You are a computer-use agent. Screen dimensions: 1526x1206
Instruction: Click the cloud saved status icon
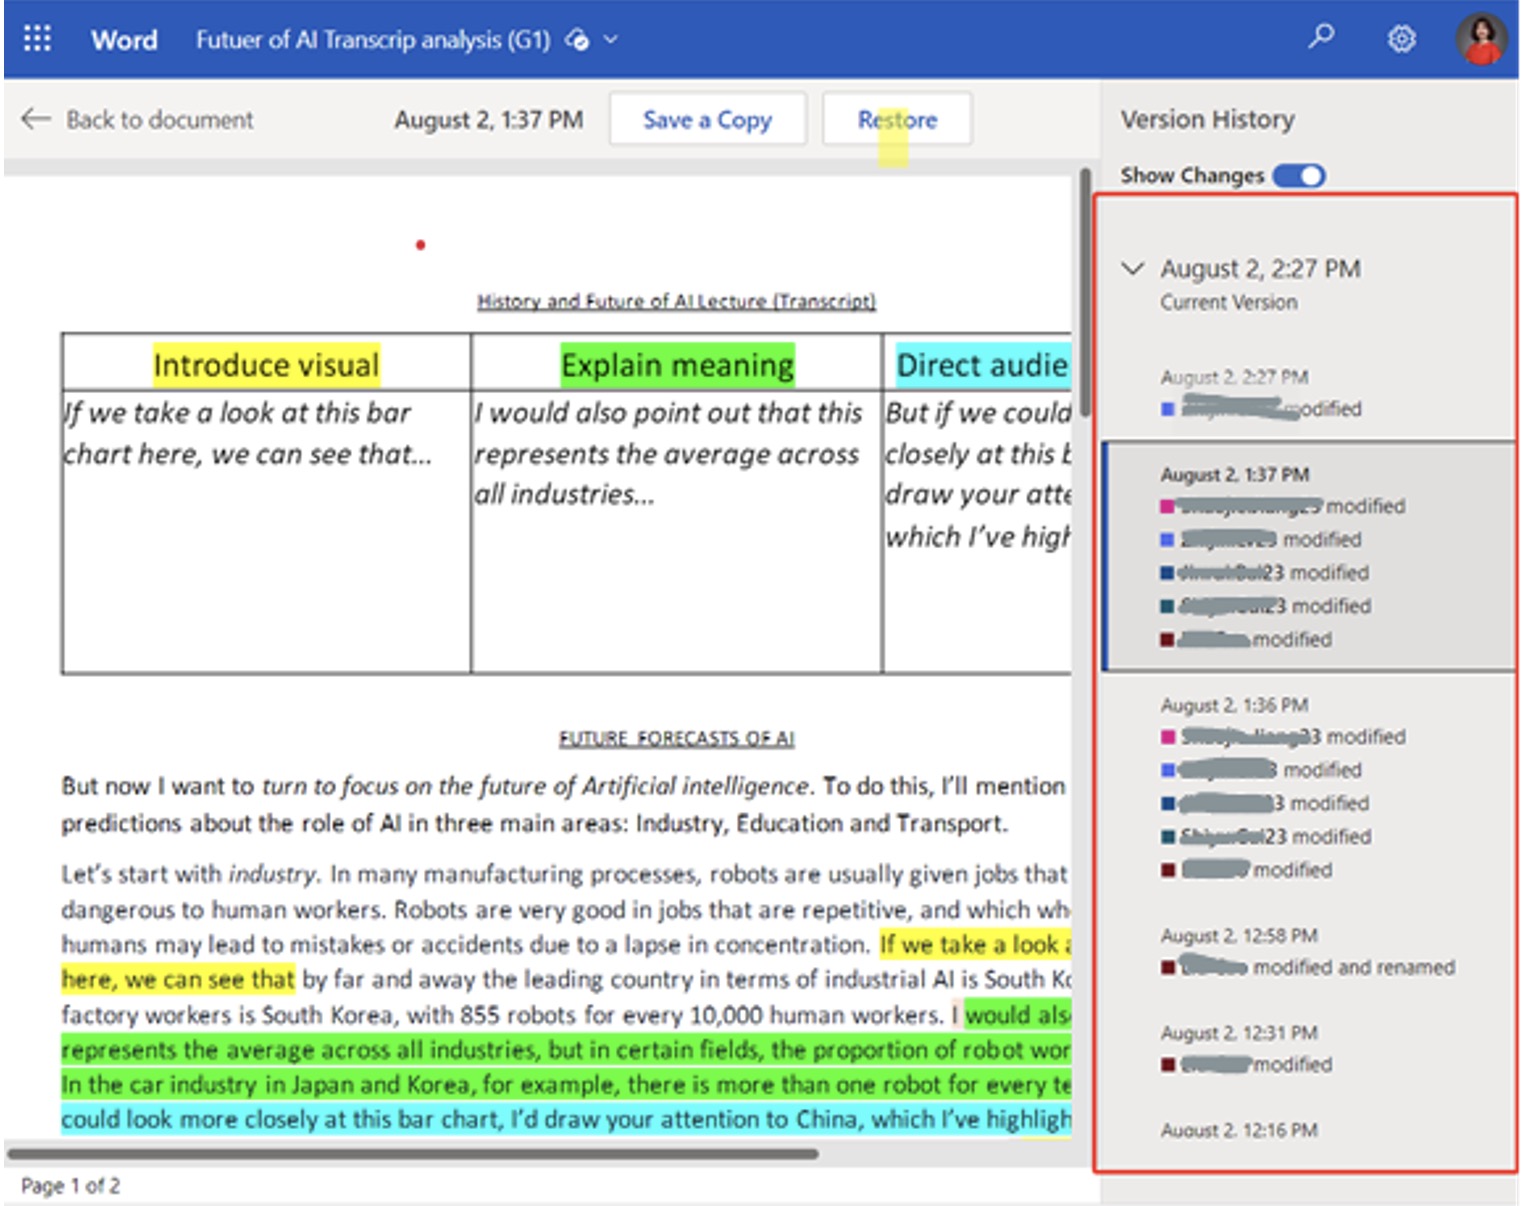(x=577, y=40)
